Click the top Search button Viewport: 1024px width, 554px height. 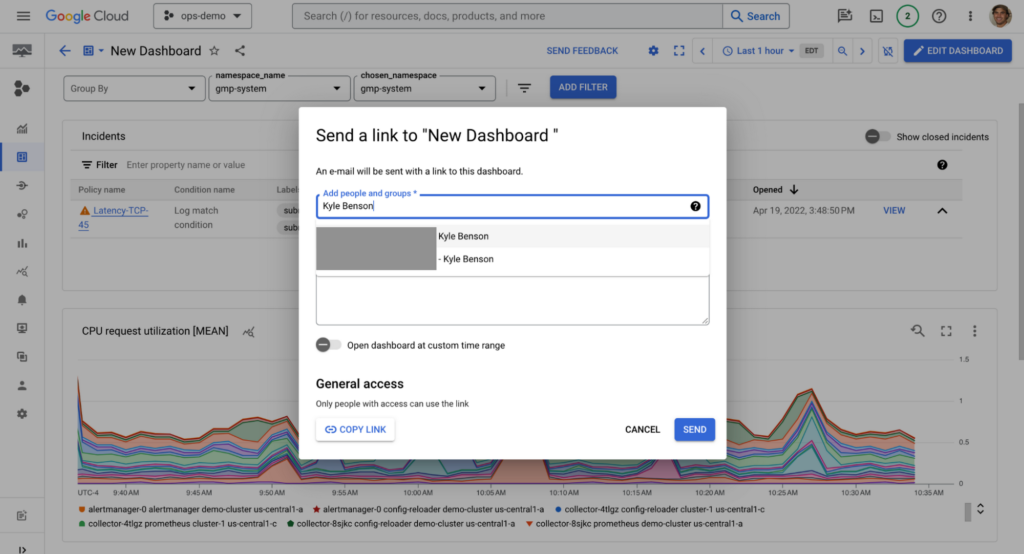tap(756, 16)
